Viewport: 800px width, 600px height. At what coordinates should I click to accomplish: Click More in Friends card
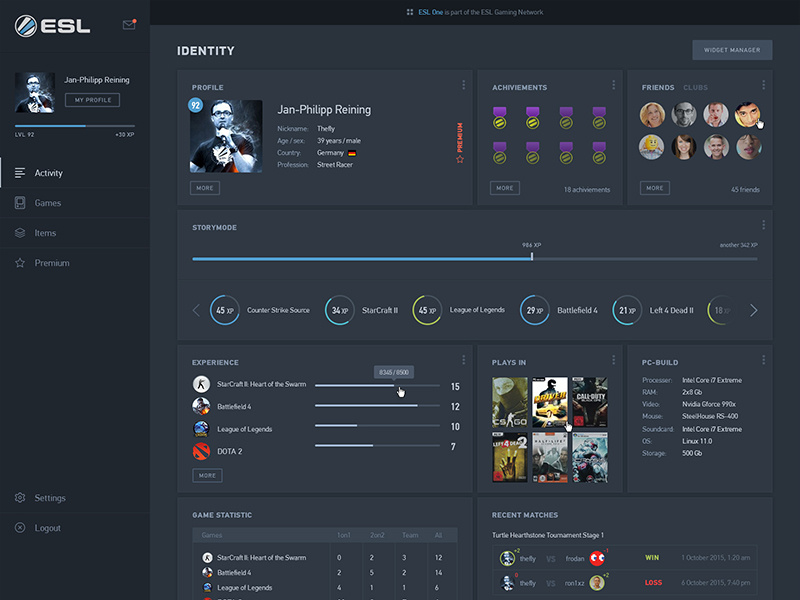(655, 188)
